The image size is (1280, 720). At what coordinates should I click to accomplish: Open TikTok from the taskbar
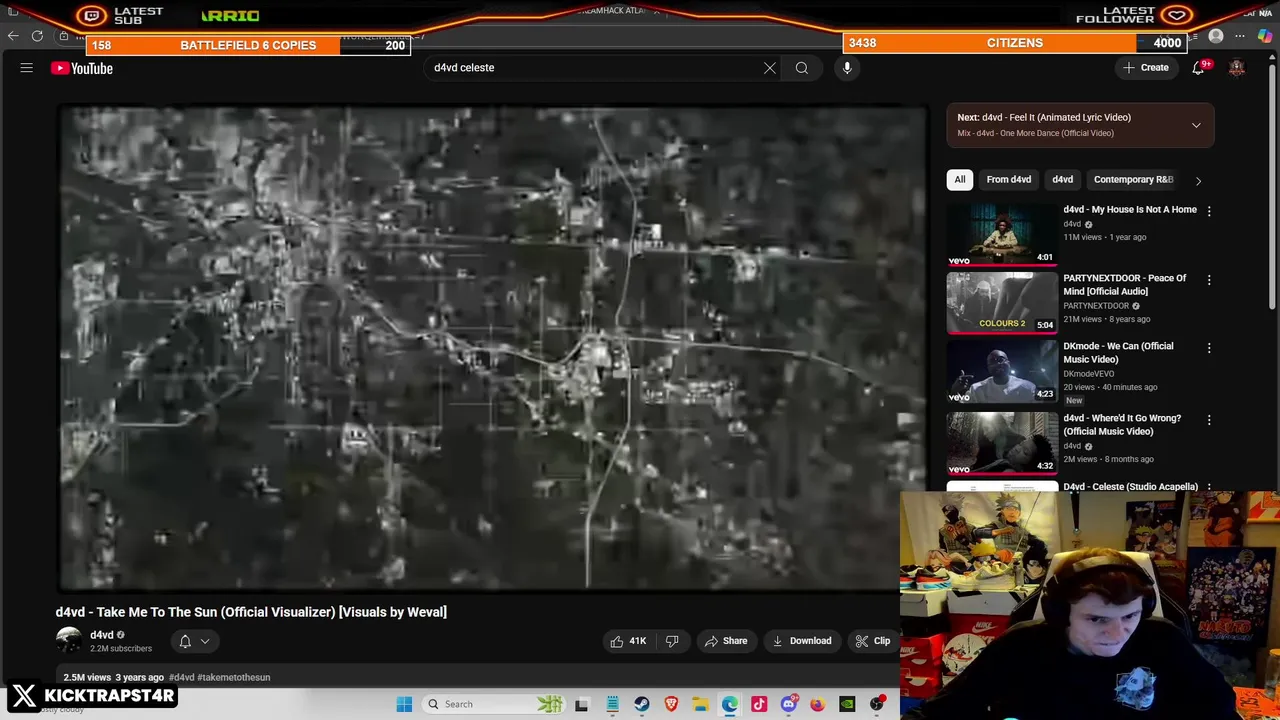pyautogui.click(x=759, y=704)
